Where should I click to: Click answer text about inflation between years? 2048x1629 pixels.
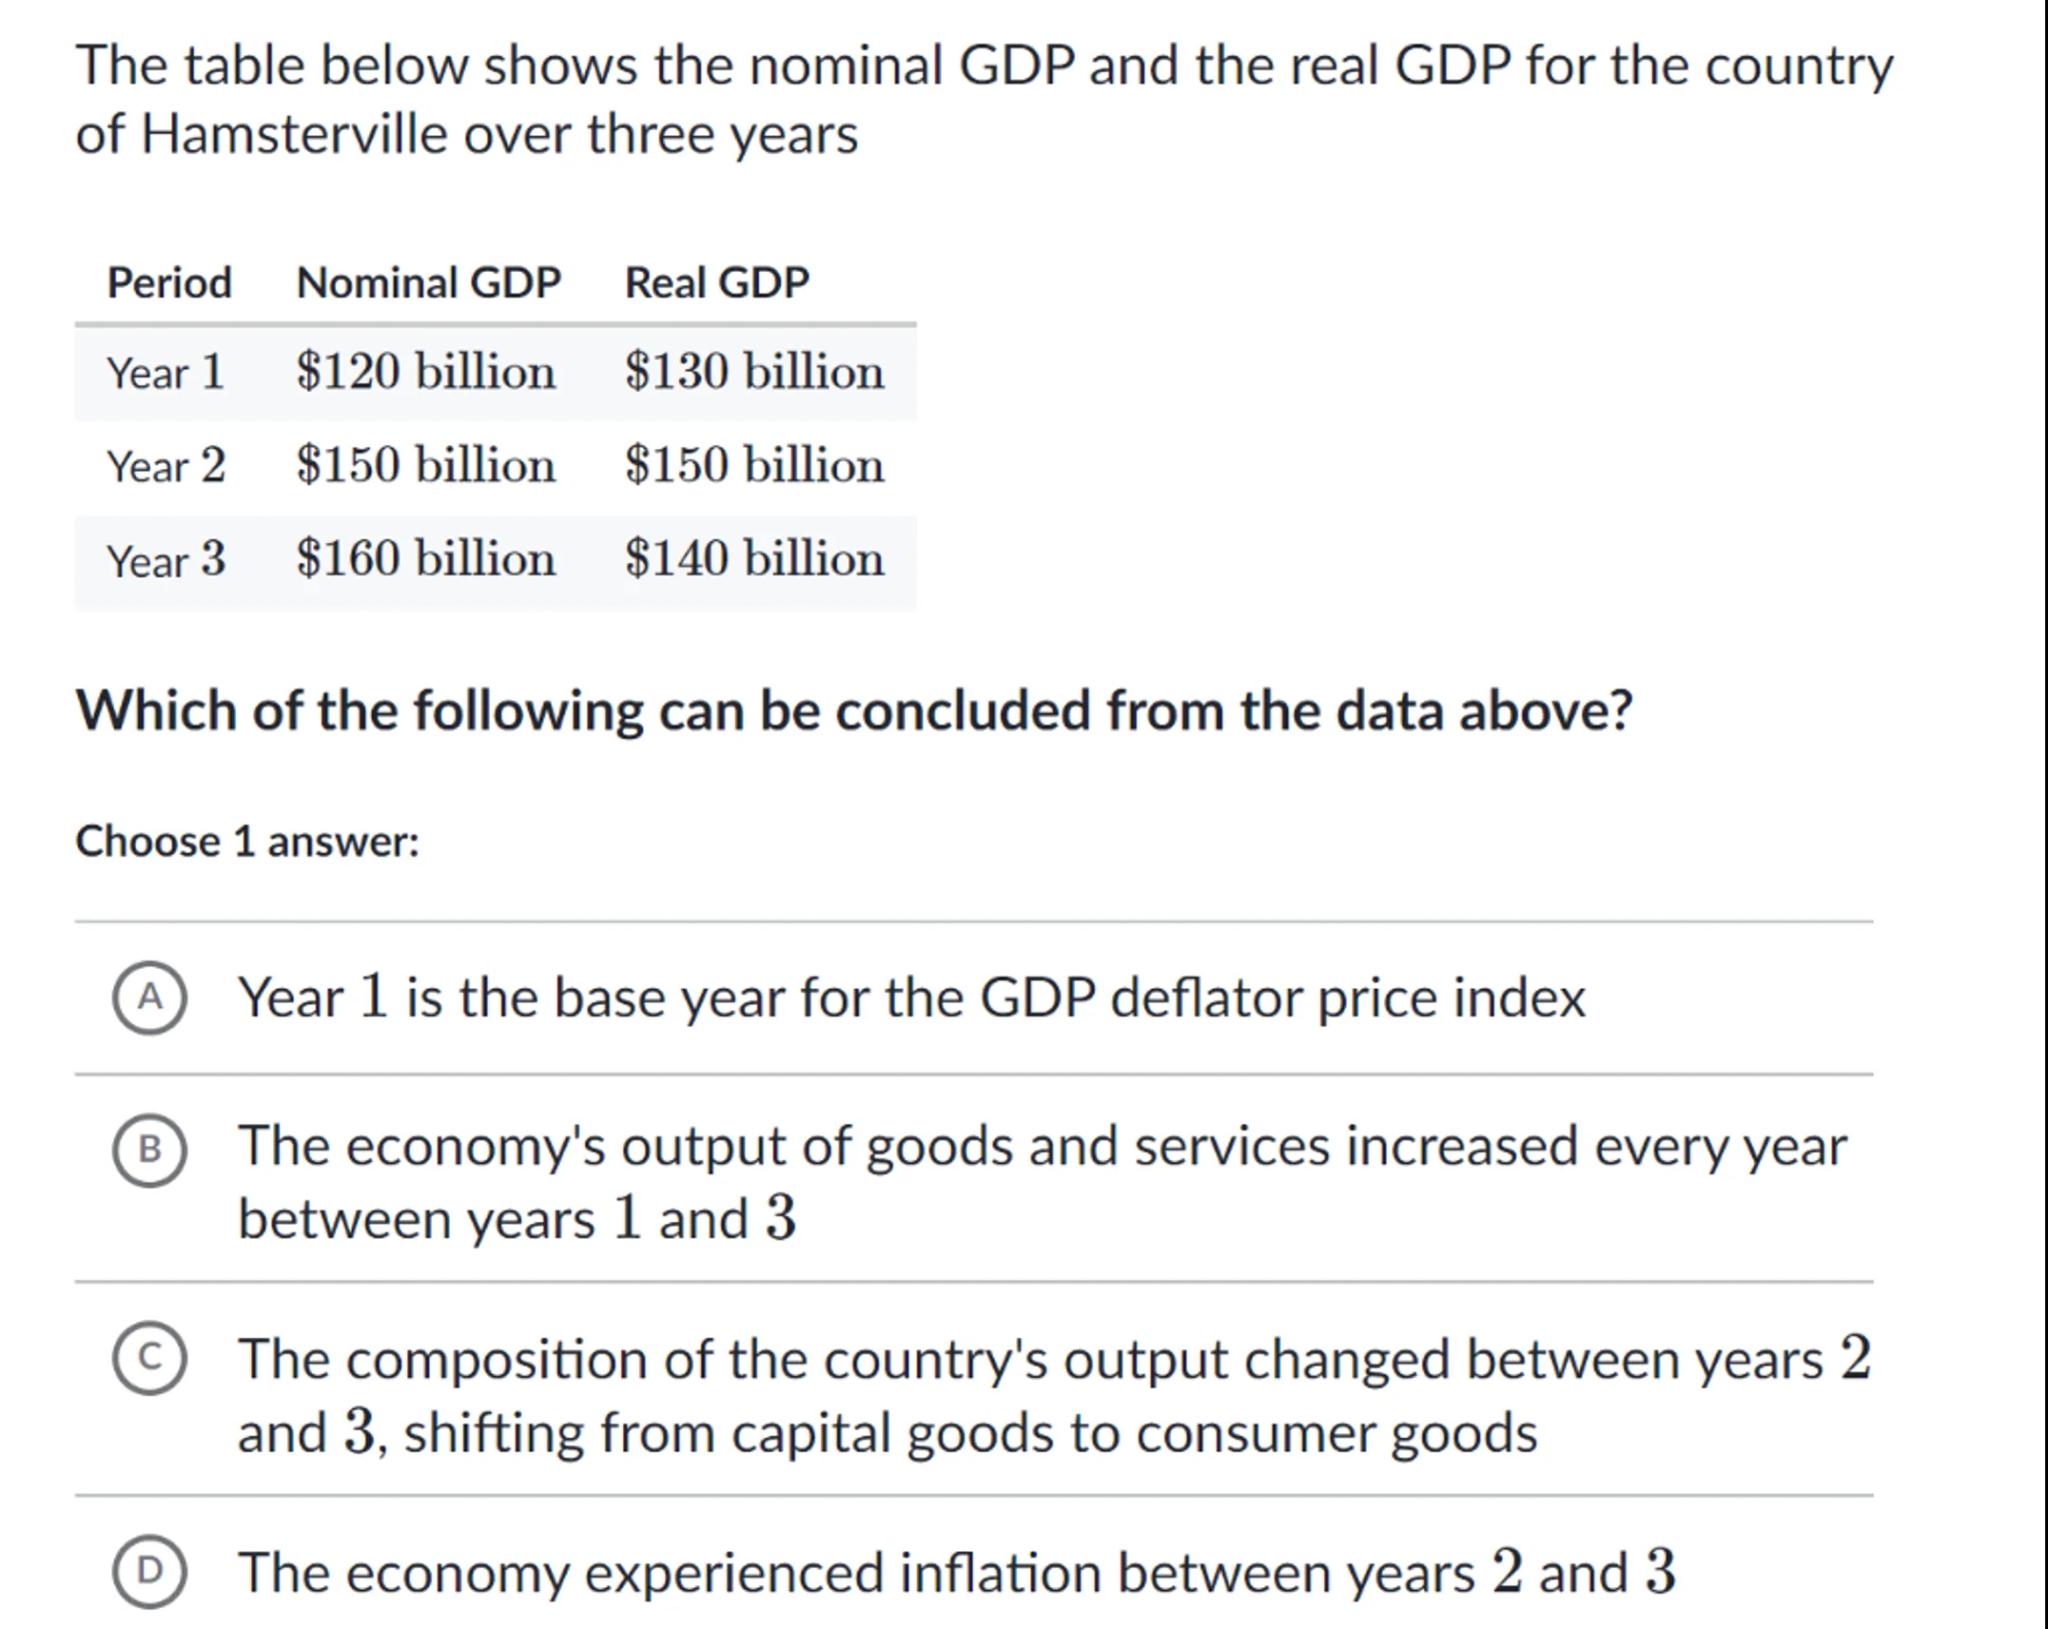[956, 1572]
